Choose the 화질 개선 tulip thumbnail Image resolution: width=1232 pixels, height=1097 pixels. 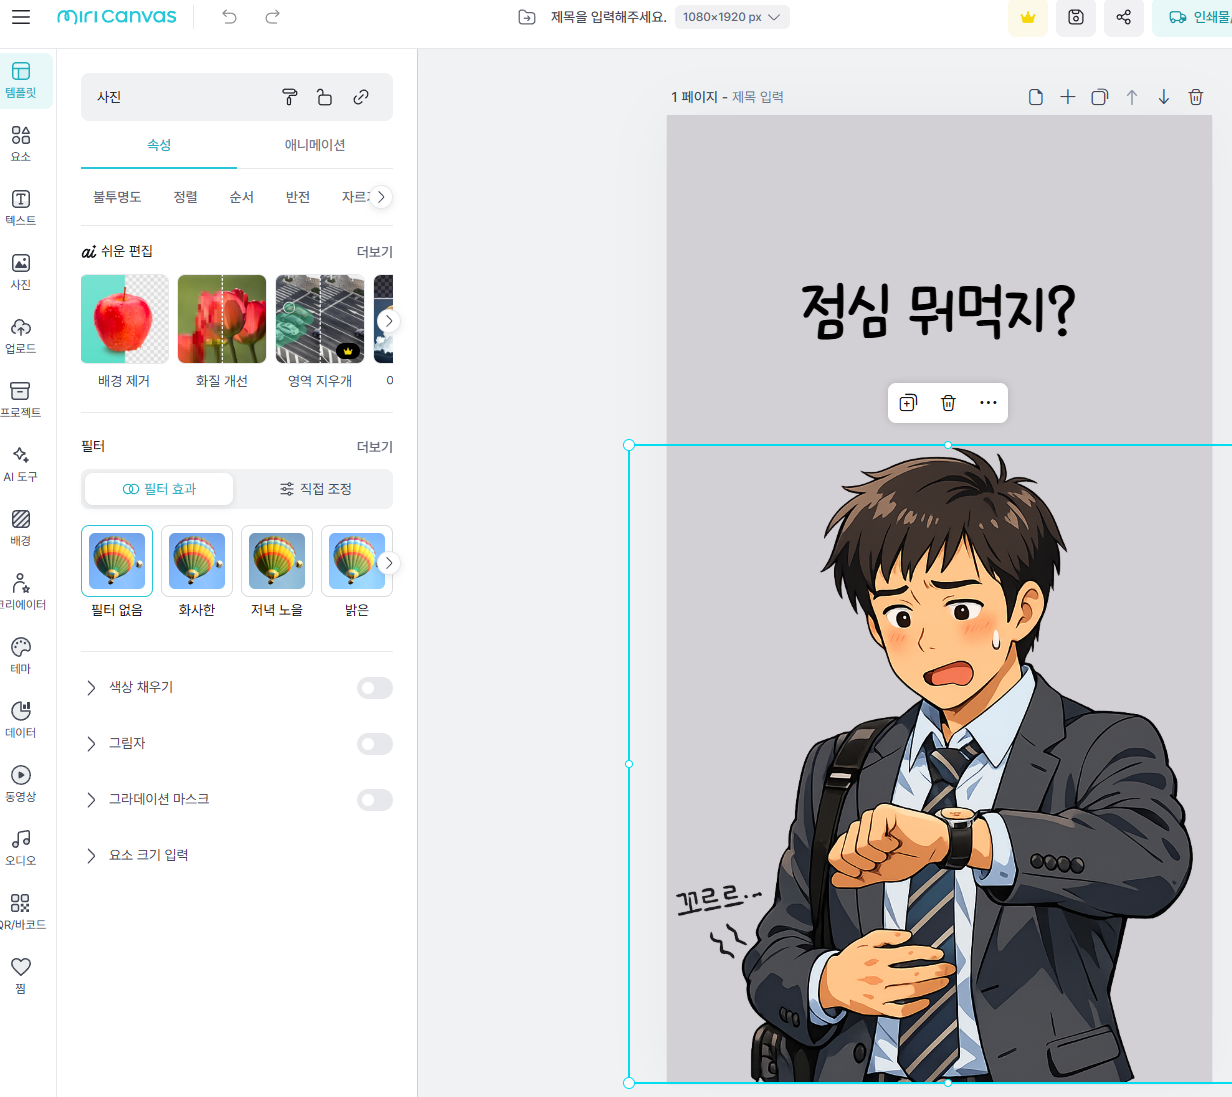222,319
